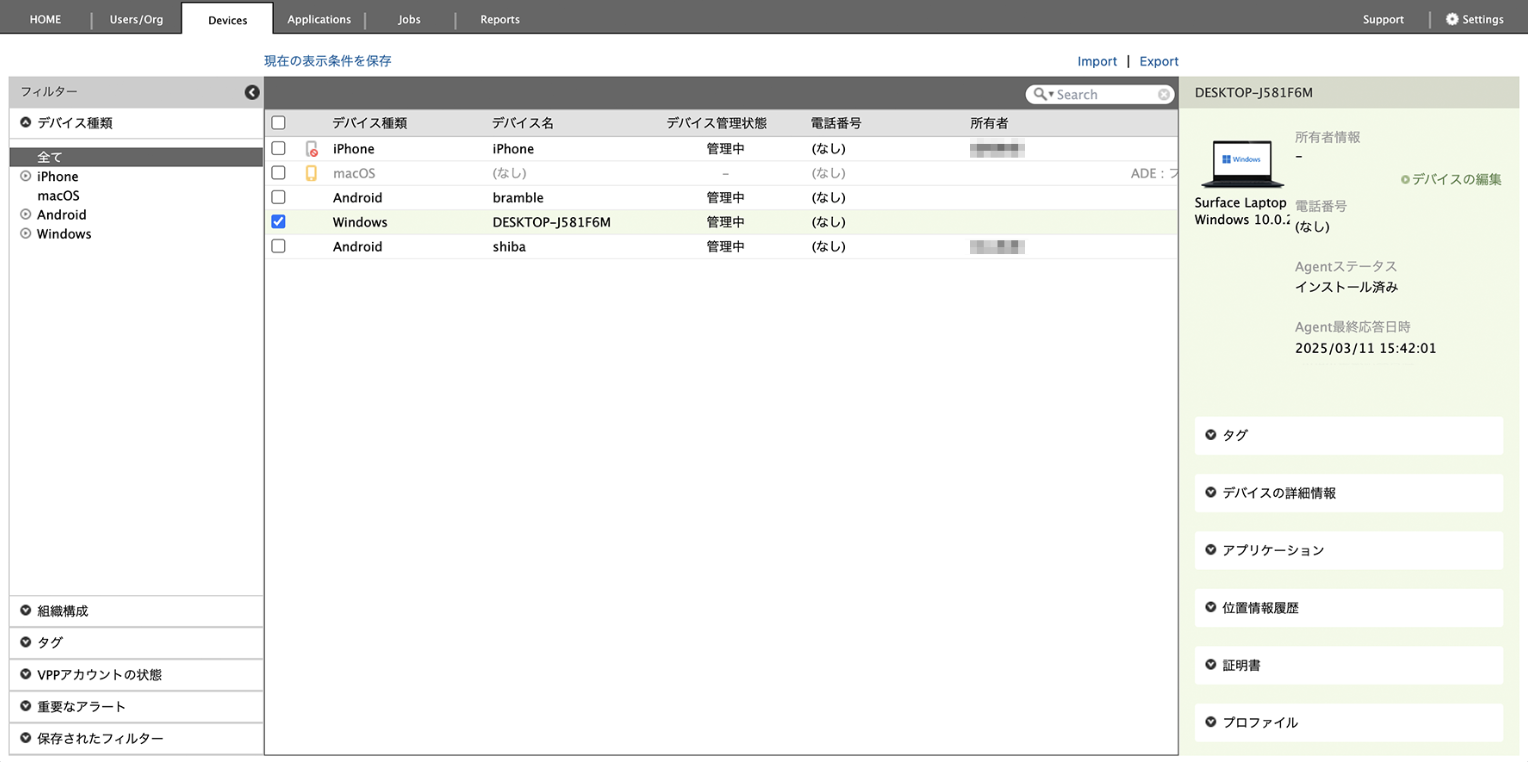Screen dimensions: 1528x762
Task: Click the Export link
Action: 1159,61
